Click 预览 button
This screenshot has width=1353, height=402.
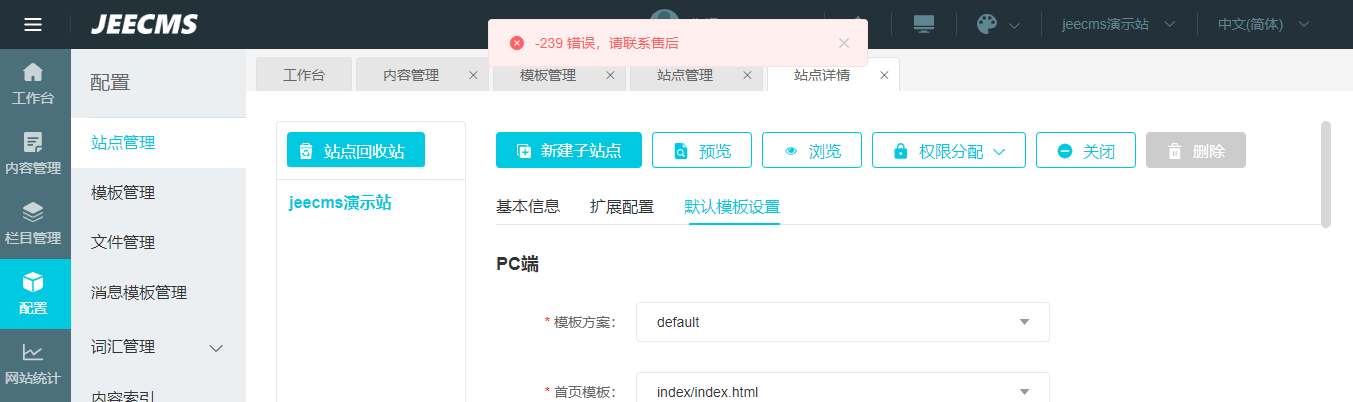coord(702,150)
